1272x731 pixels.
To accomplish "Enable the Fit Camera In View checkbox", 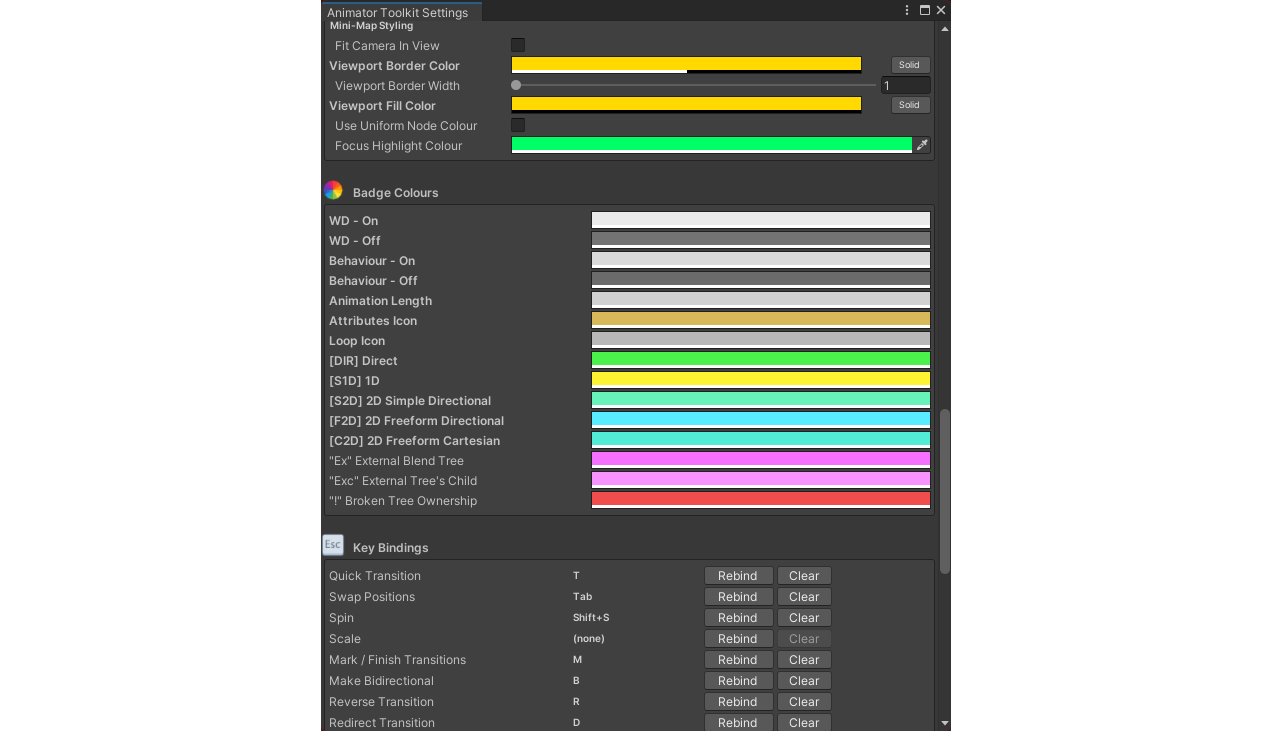I will pos(518,45).
